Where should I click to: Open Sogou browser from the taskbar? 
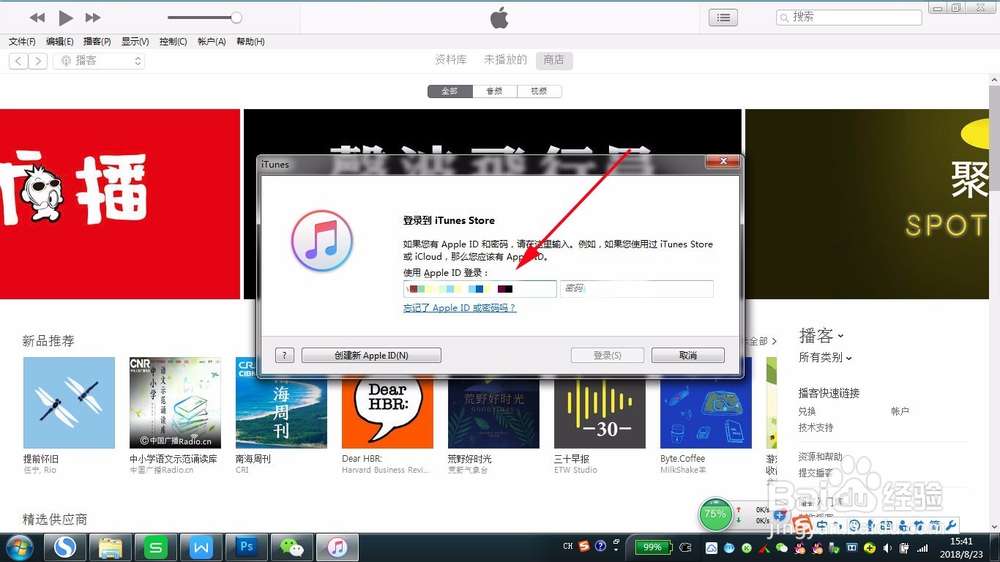tap(64, 547)
